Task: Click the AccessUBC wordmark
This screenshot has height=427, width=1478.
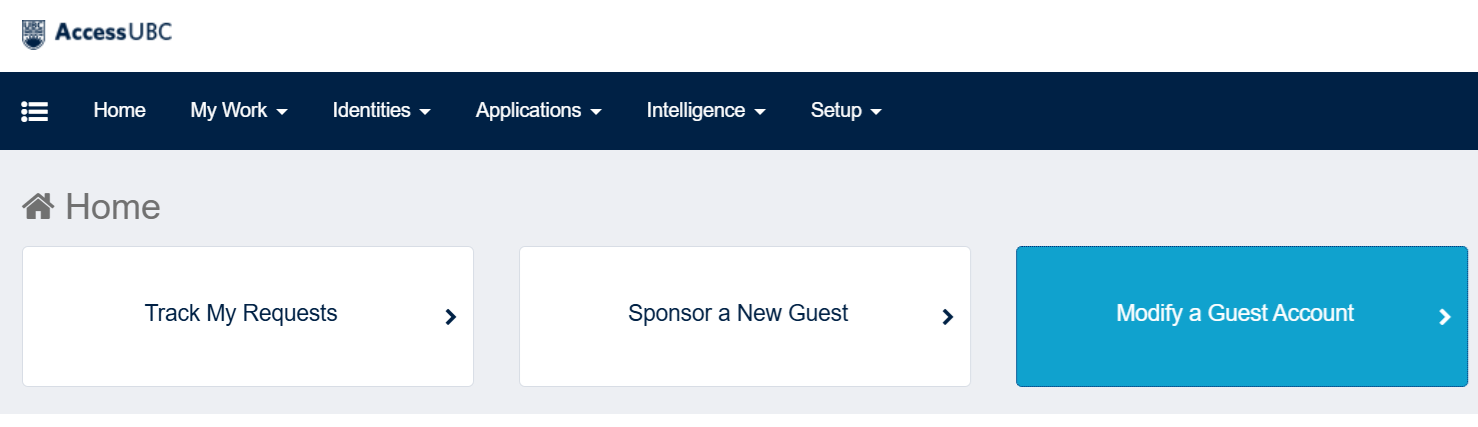Action: (113, 32)
